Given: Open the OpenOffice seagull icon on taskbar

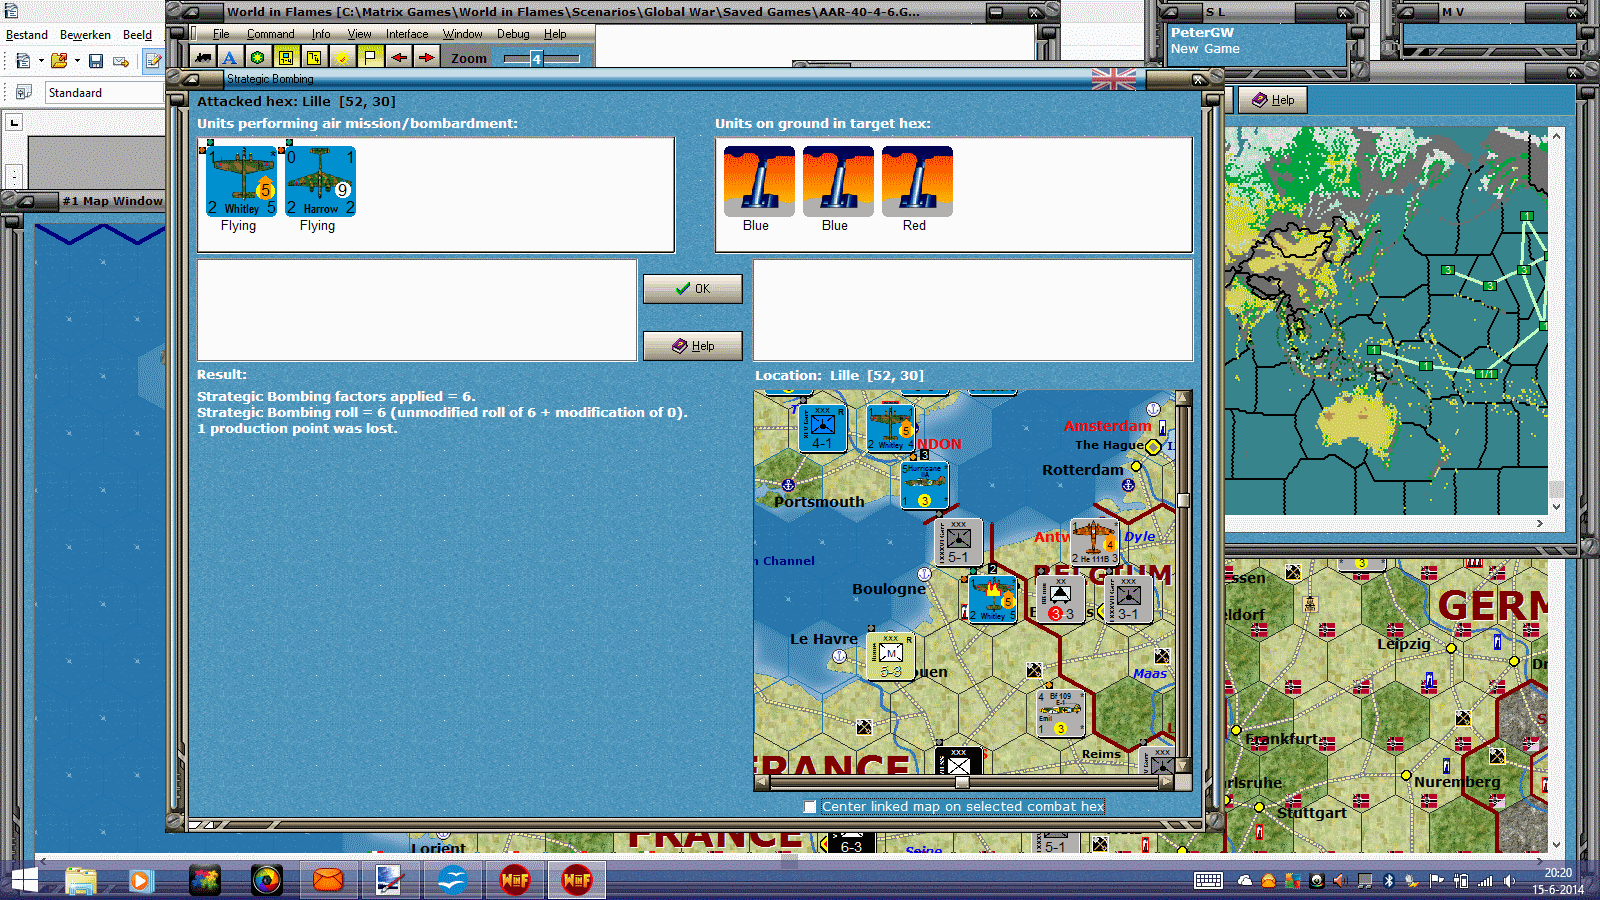Looking at the screenshot, I should [x=453, y=881].
